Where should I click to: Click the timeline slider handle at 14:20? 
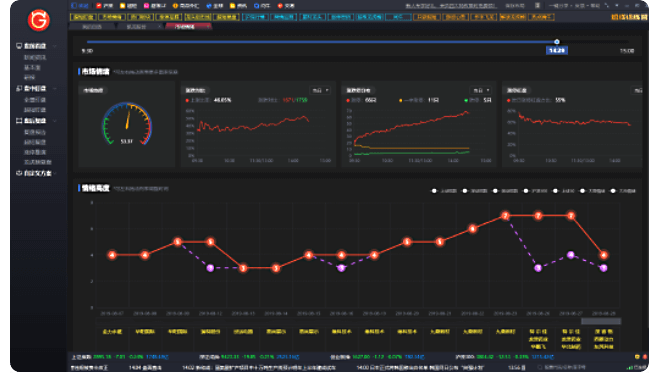(x=556, y=42)
